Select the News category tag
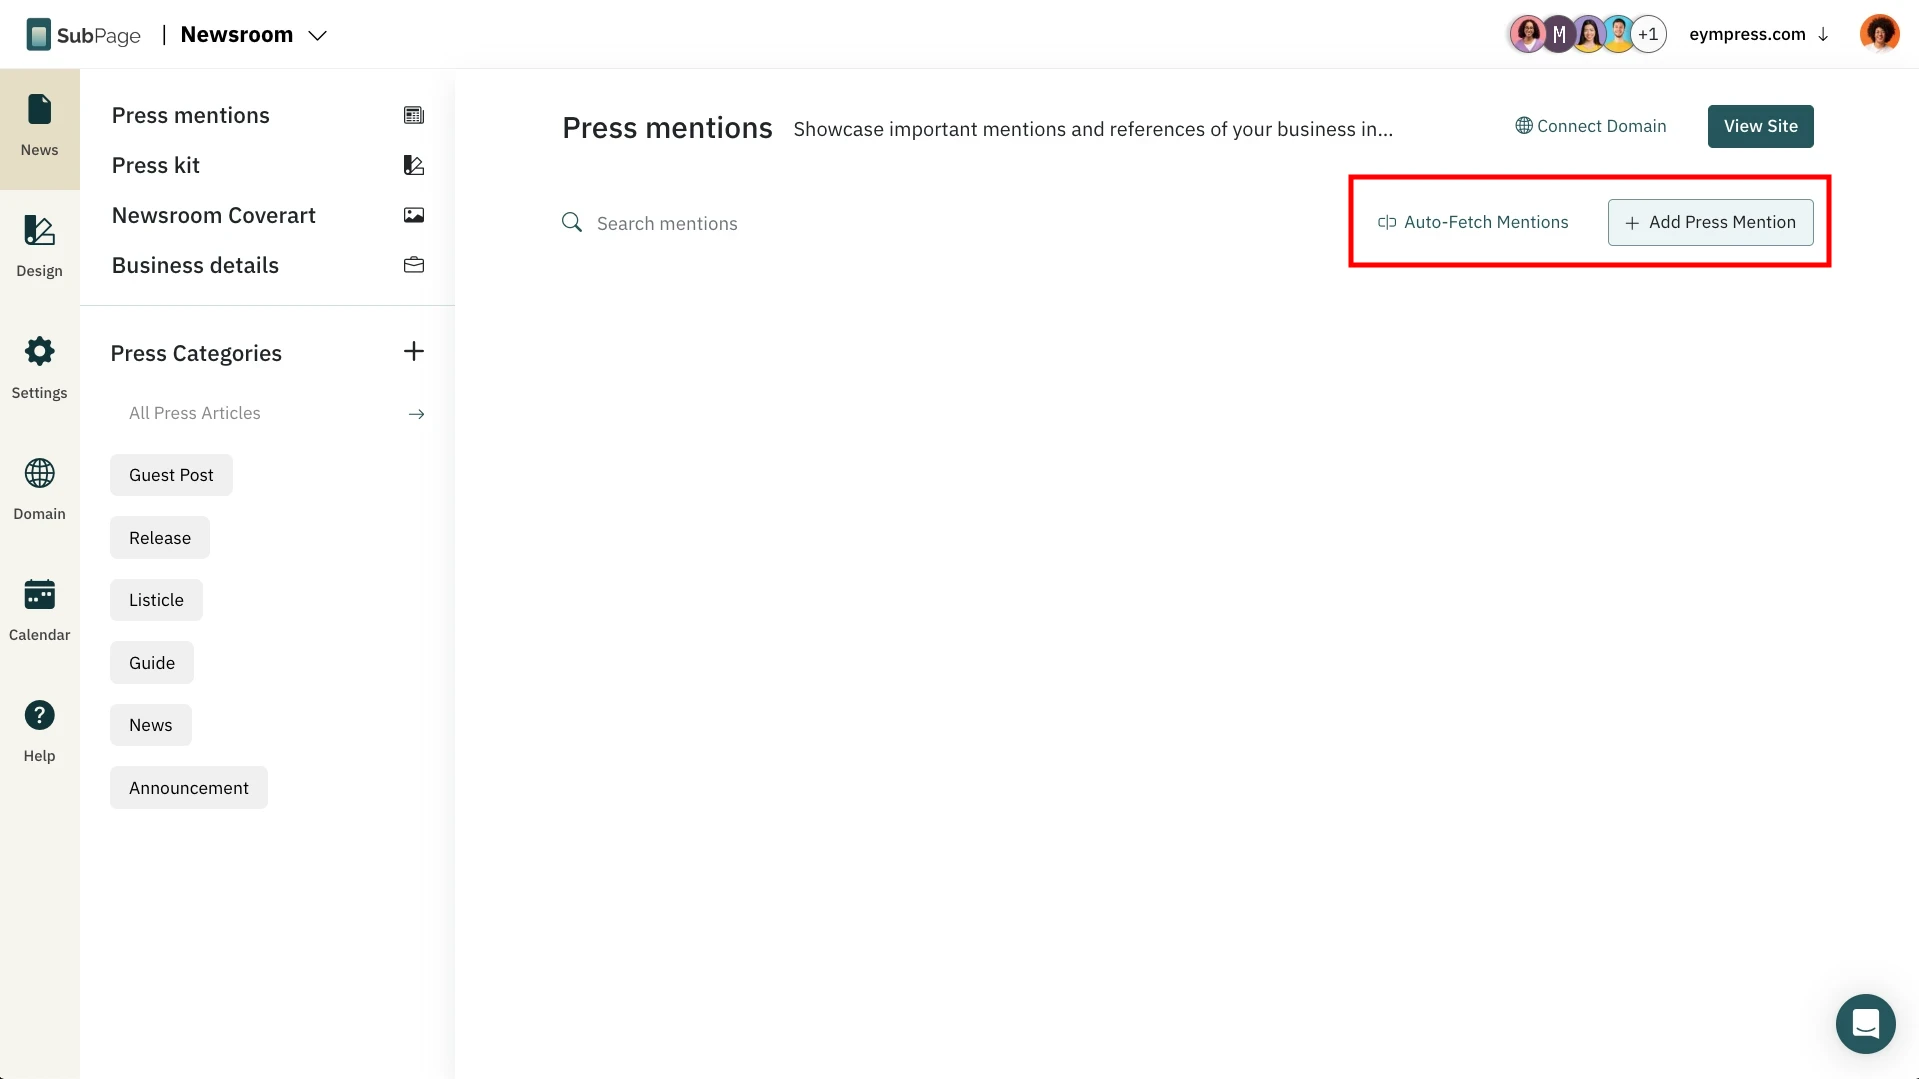The image size is (1919, 1079). (x=151, y=725)
